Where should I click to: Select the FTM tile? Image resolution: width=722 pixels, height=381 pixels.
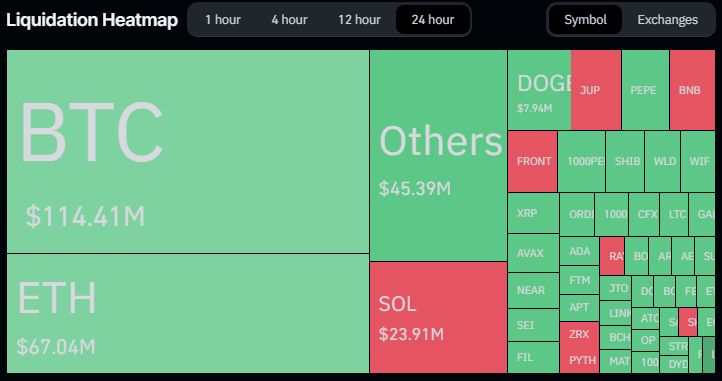[580, 280]
